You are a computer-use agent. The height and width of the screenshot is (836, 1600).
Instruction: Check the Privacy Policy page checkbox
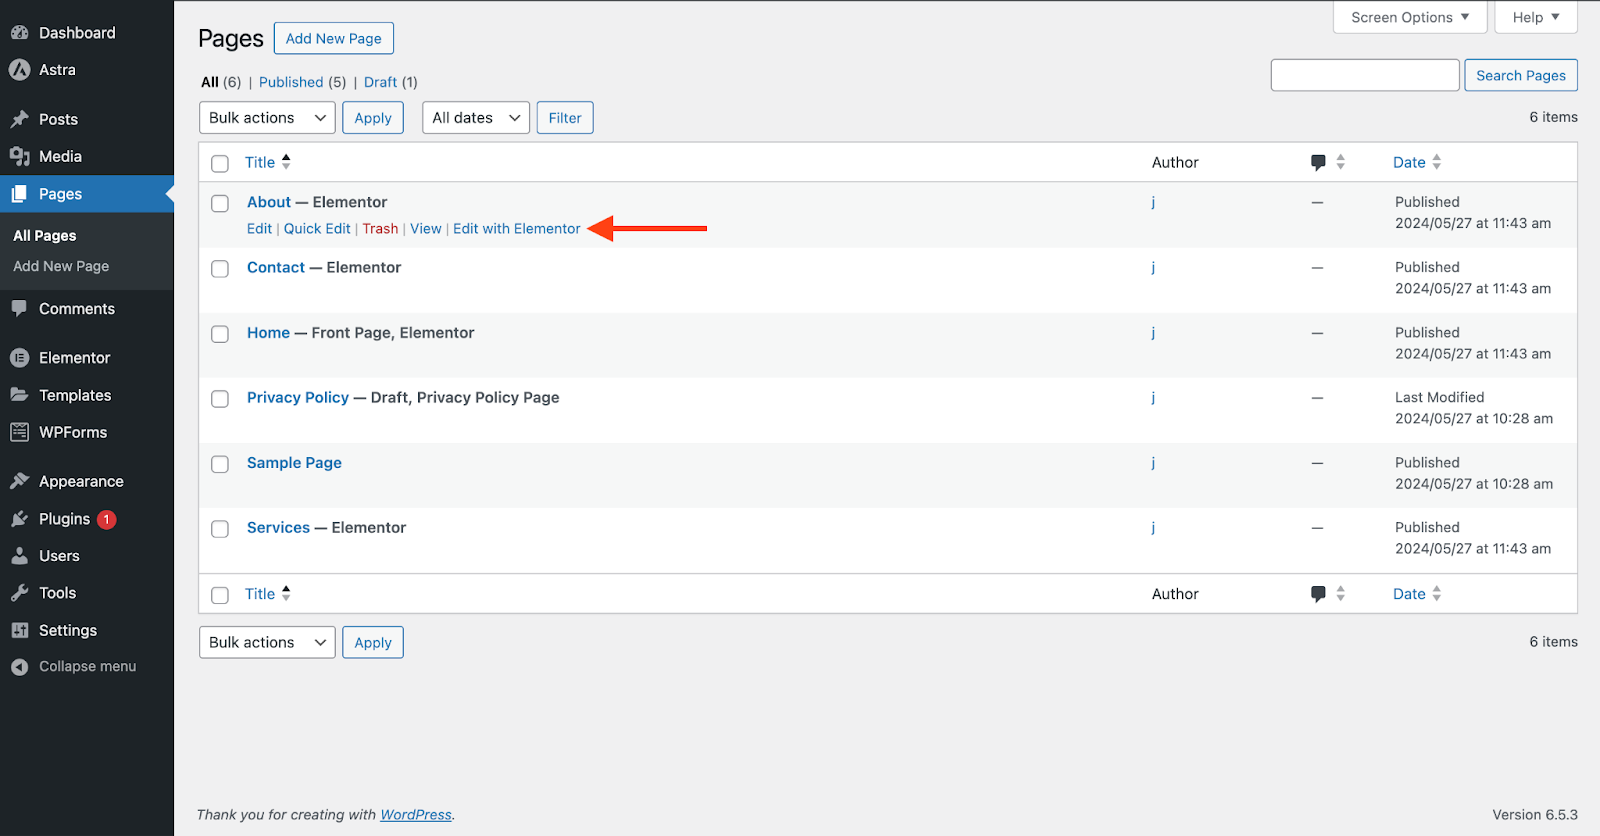pos(220,399)
